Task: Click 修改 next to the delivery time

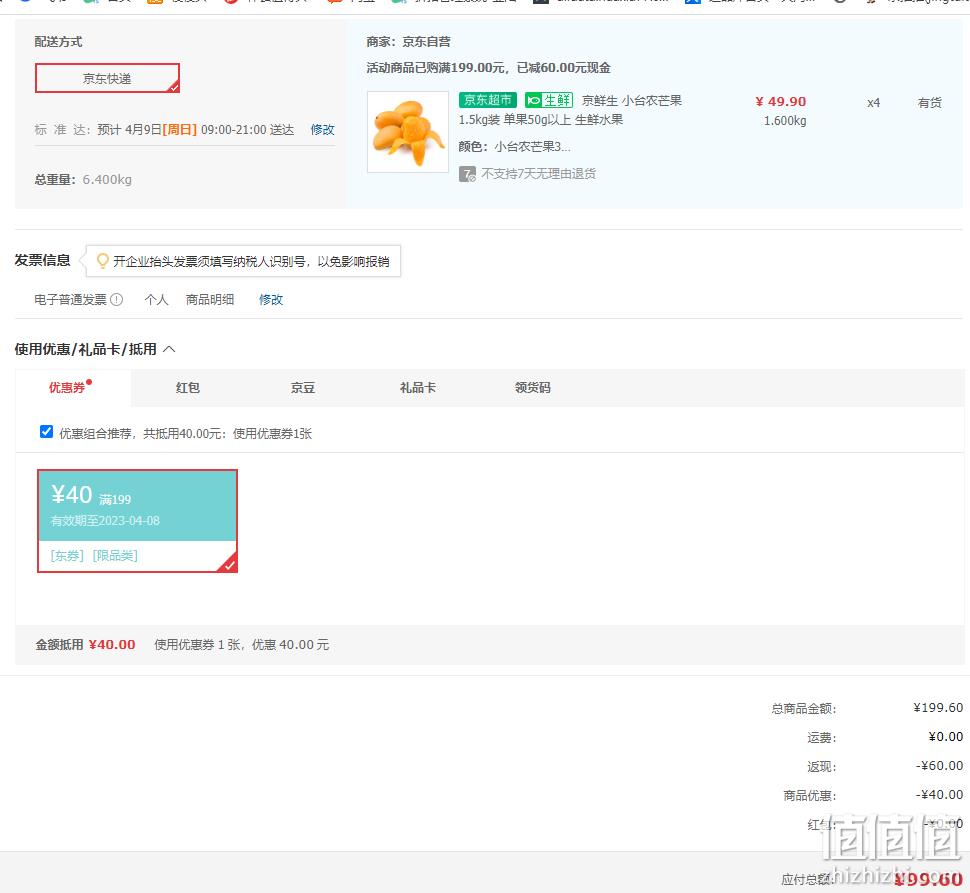Action: 322,130
